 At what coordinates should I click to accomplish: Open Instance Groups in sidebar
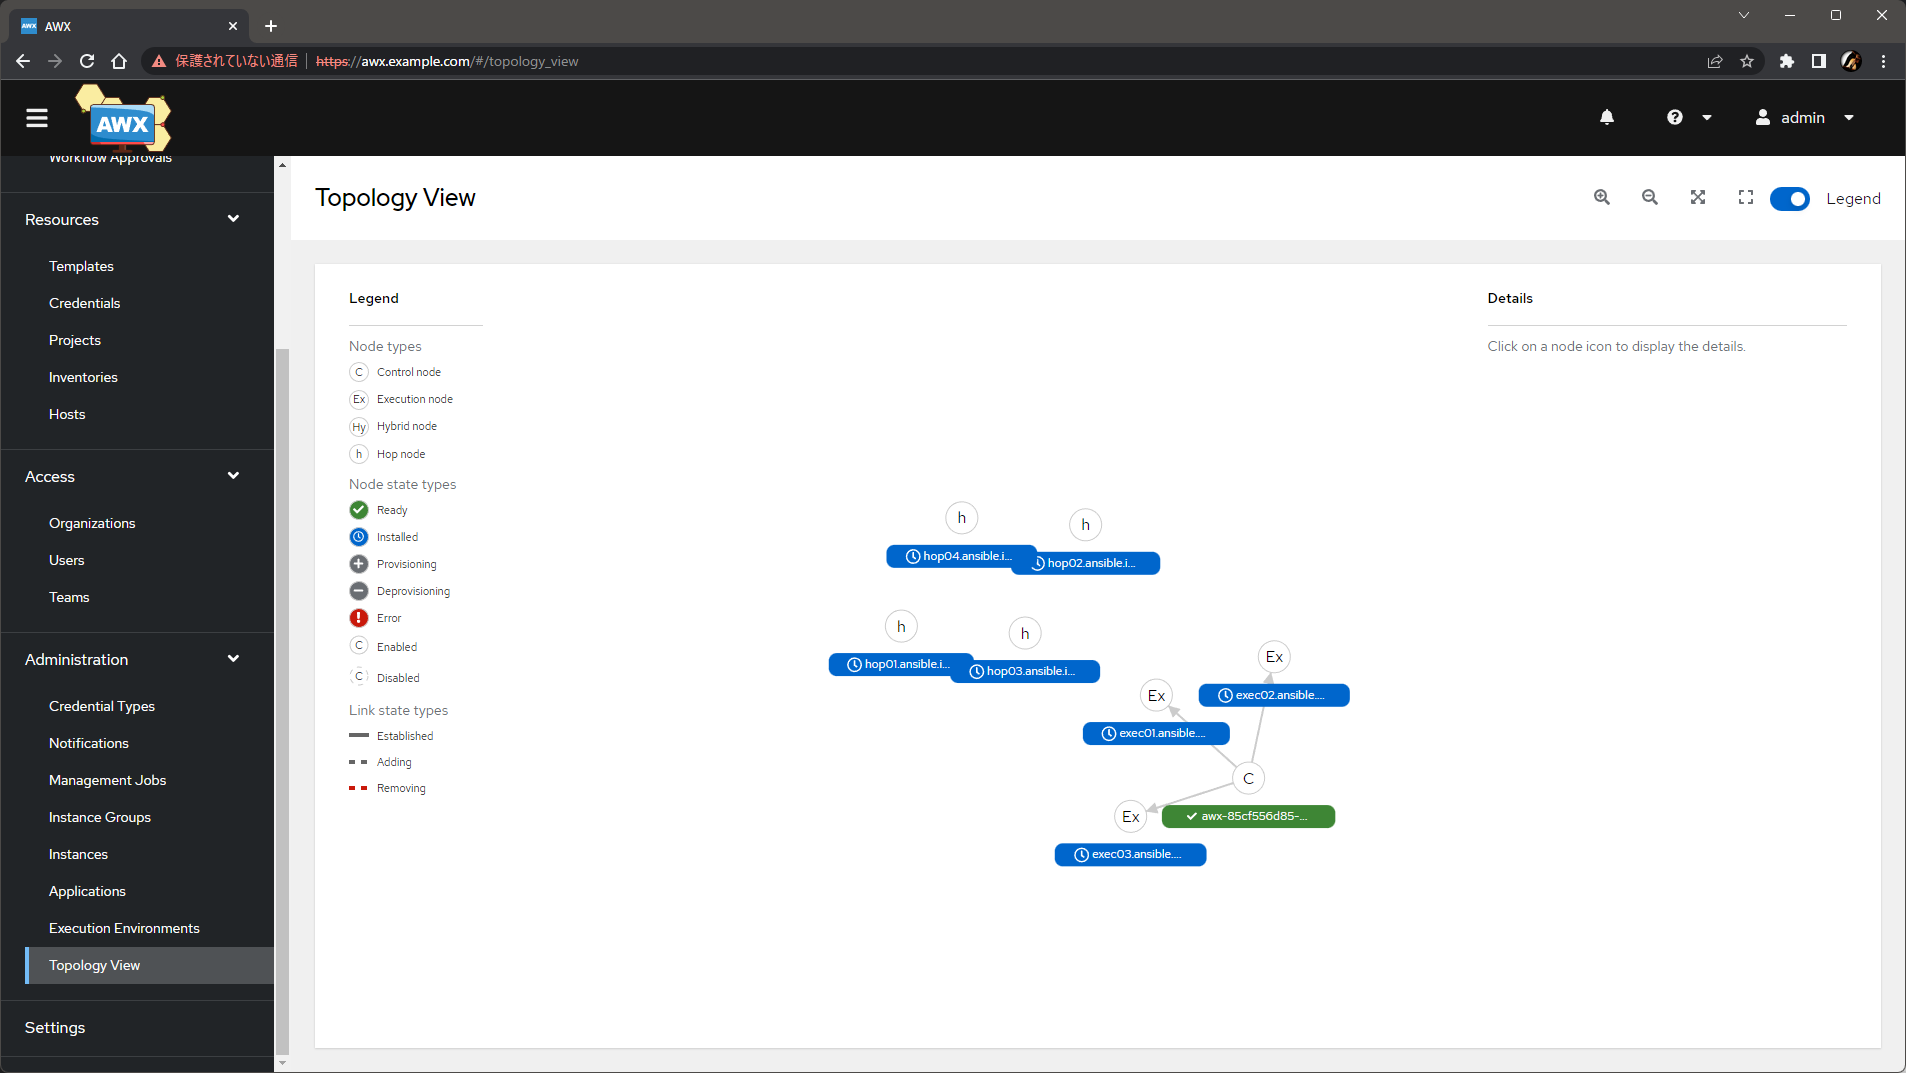(100, 817)
